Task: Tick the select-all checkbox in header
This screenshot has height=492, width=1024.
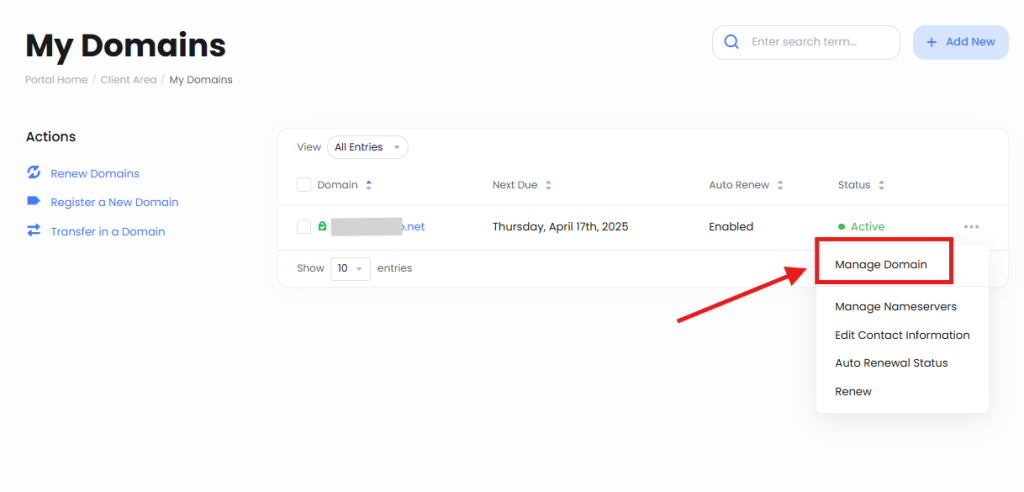Action: pos(304,185)
